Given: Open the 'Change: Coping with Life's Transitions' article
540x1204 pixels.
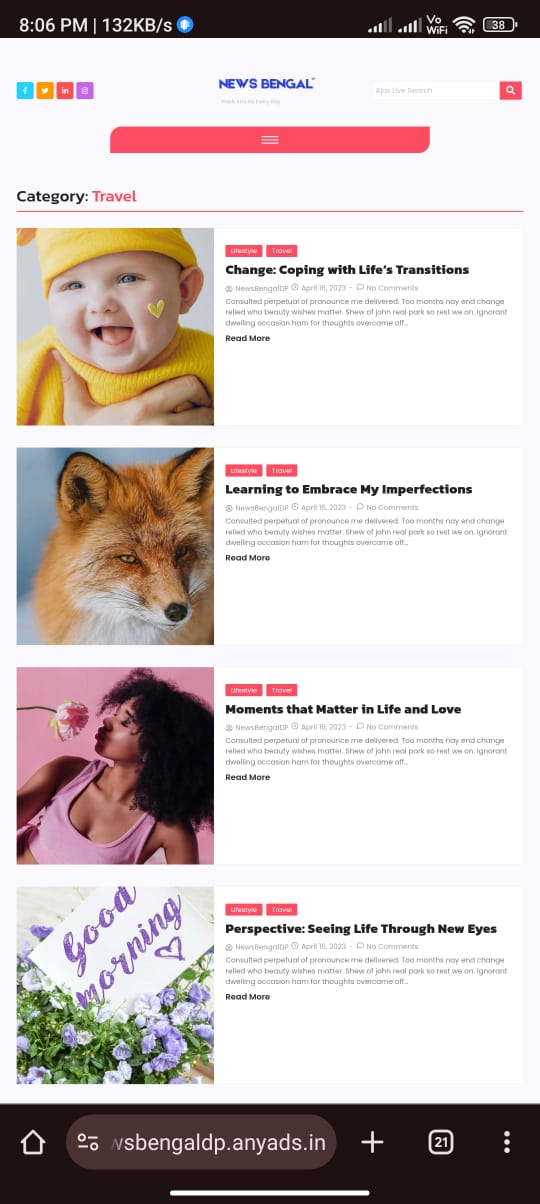Looking at the screenshot, I should [x=347, y=270].
